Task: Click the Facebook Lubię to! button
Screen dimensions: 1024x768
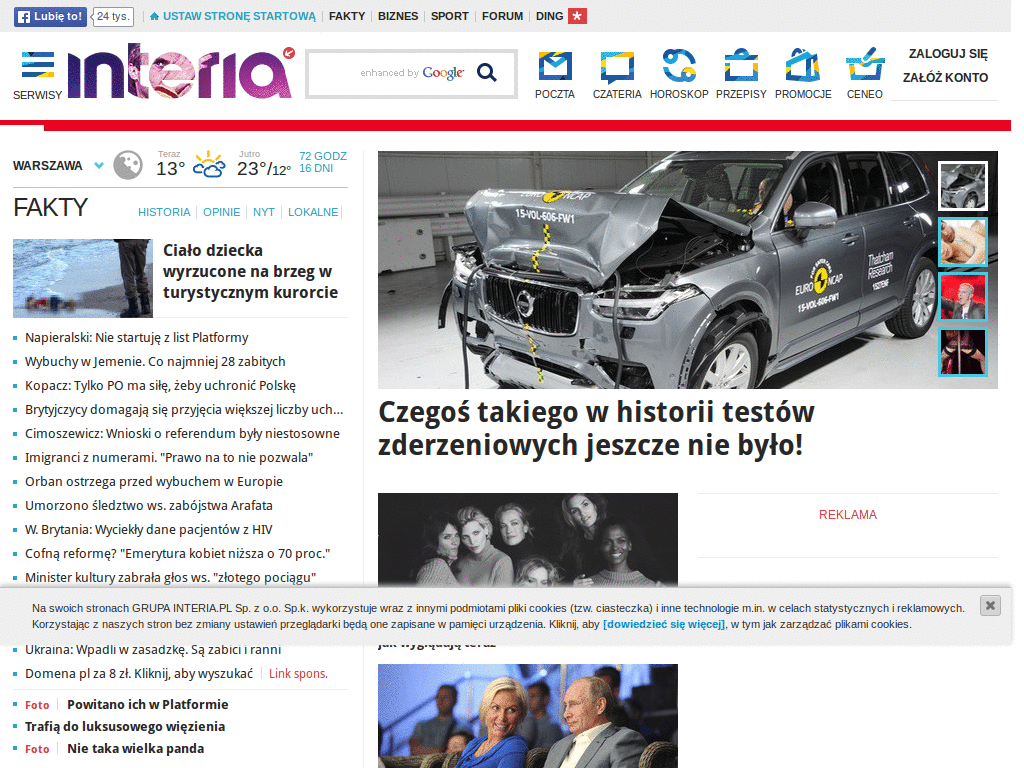Action: point(50,16)
